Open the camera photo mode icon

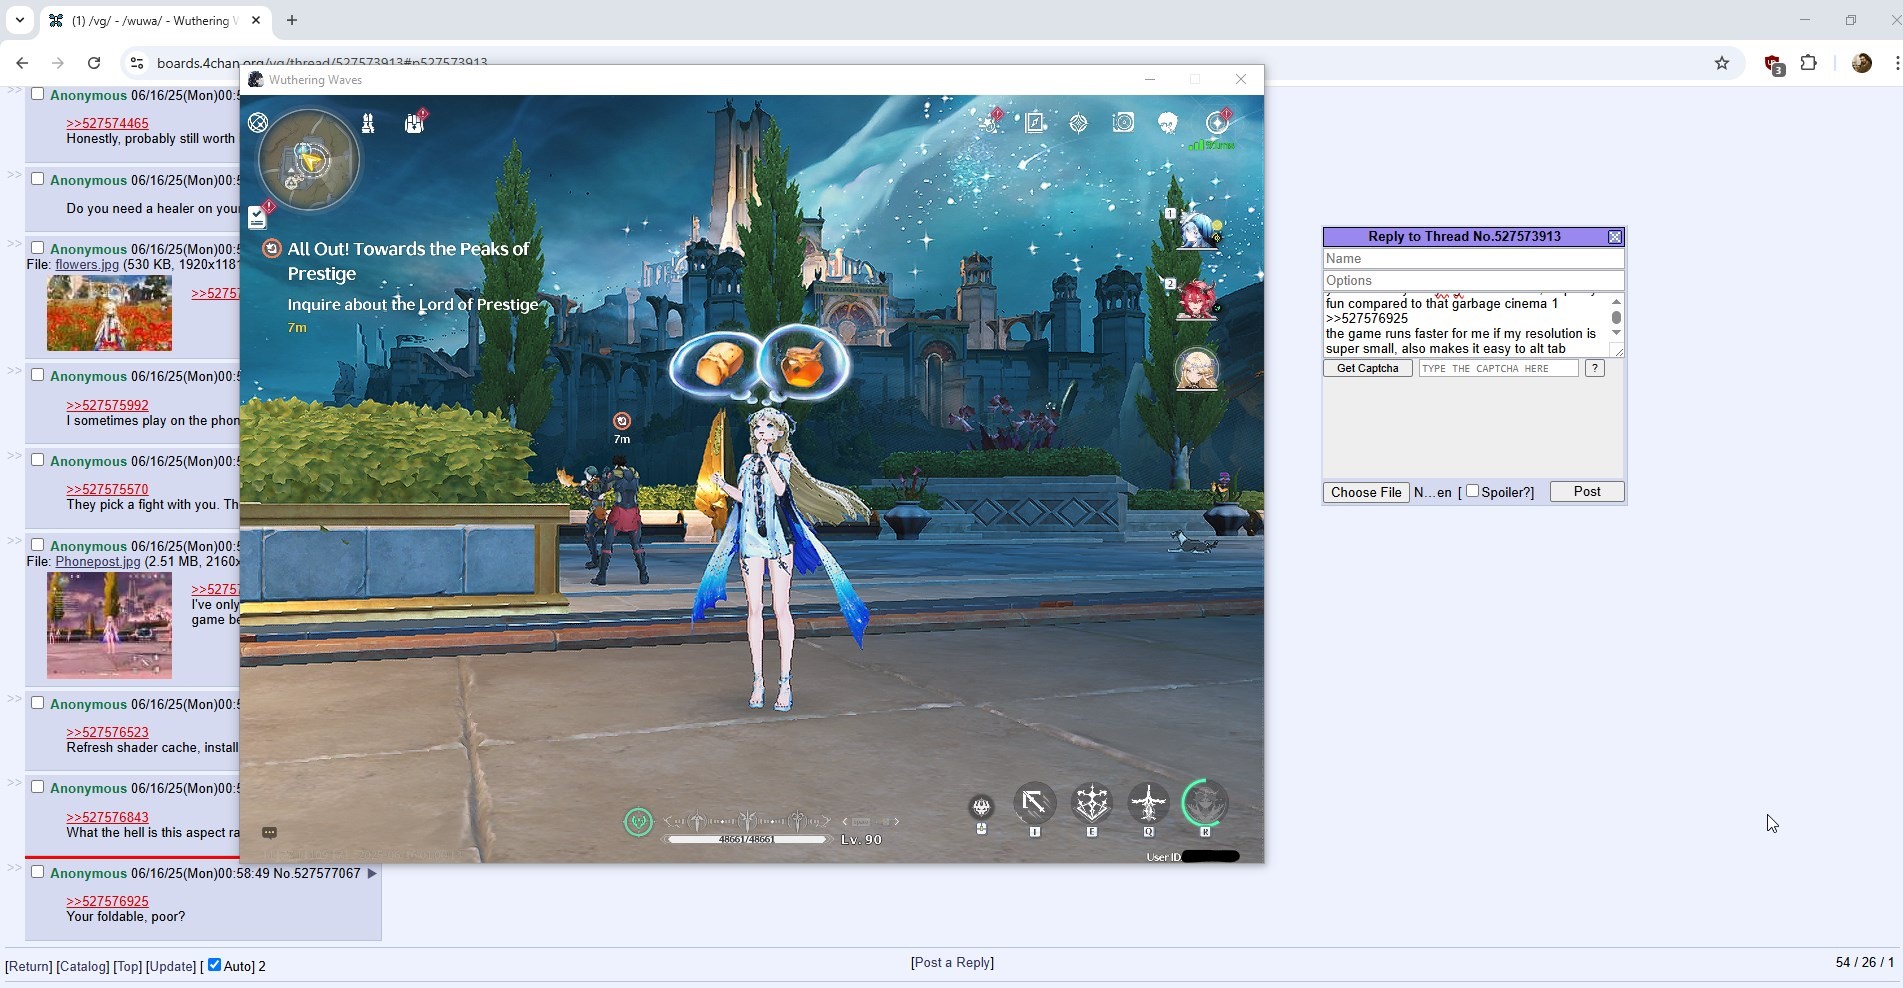(x=1123, y=123)
